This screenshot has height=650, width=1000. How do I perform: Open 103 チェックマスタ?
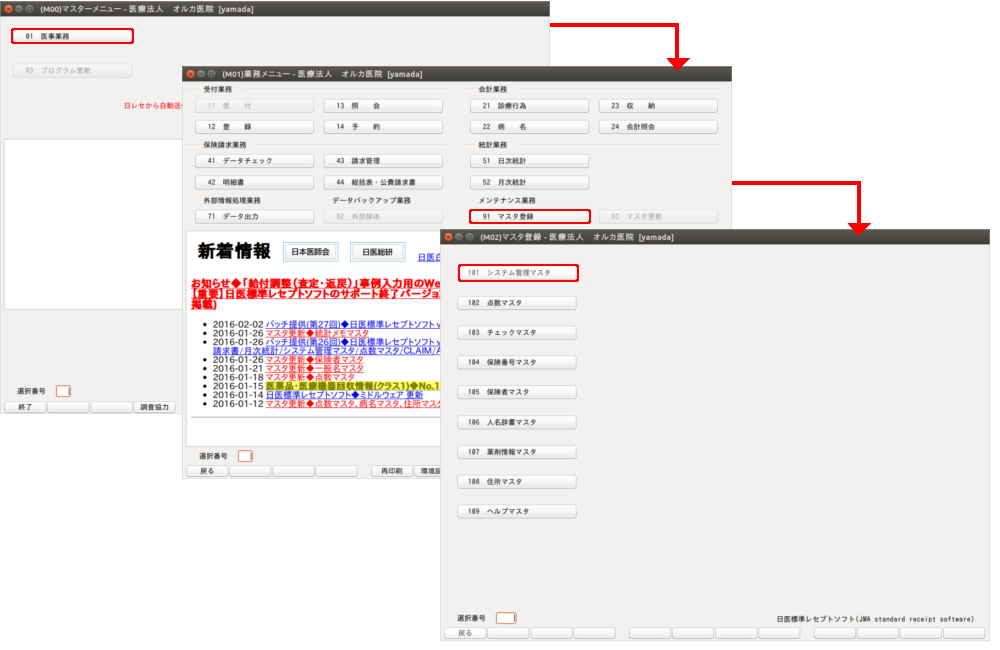(x=517, y=333)
